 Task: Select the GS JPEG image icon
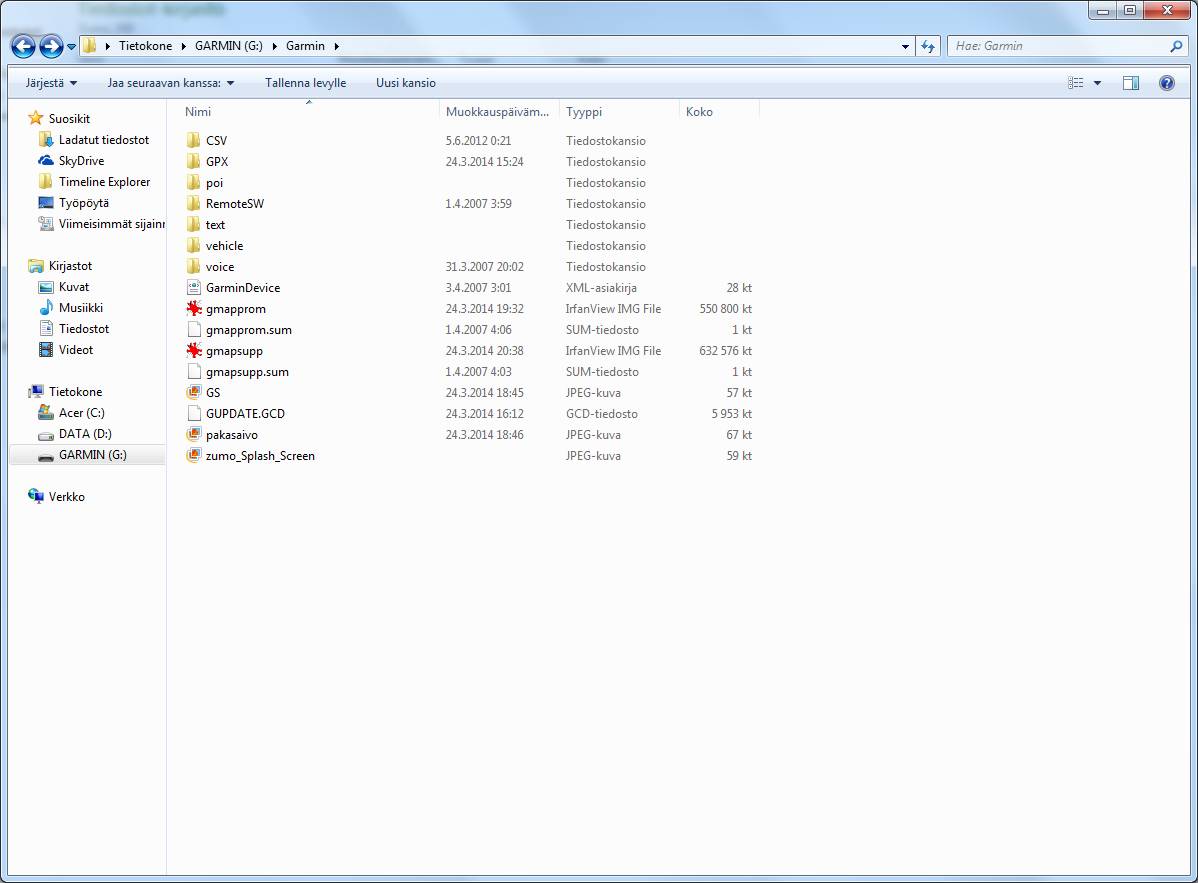[194, 393]
